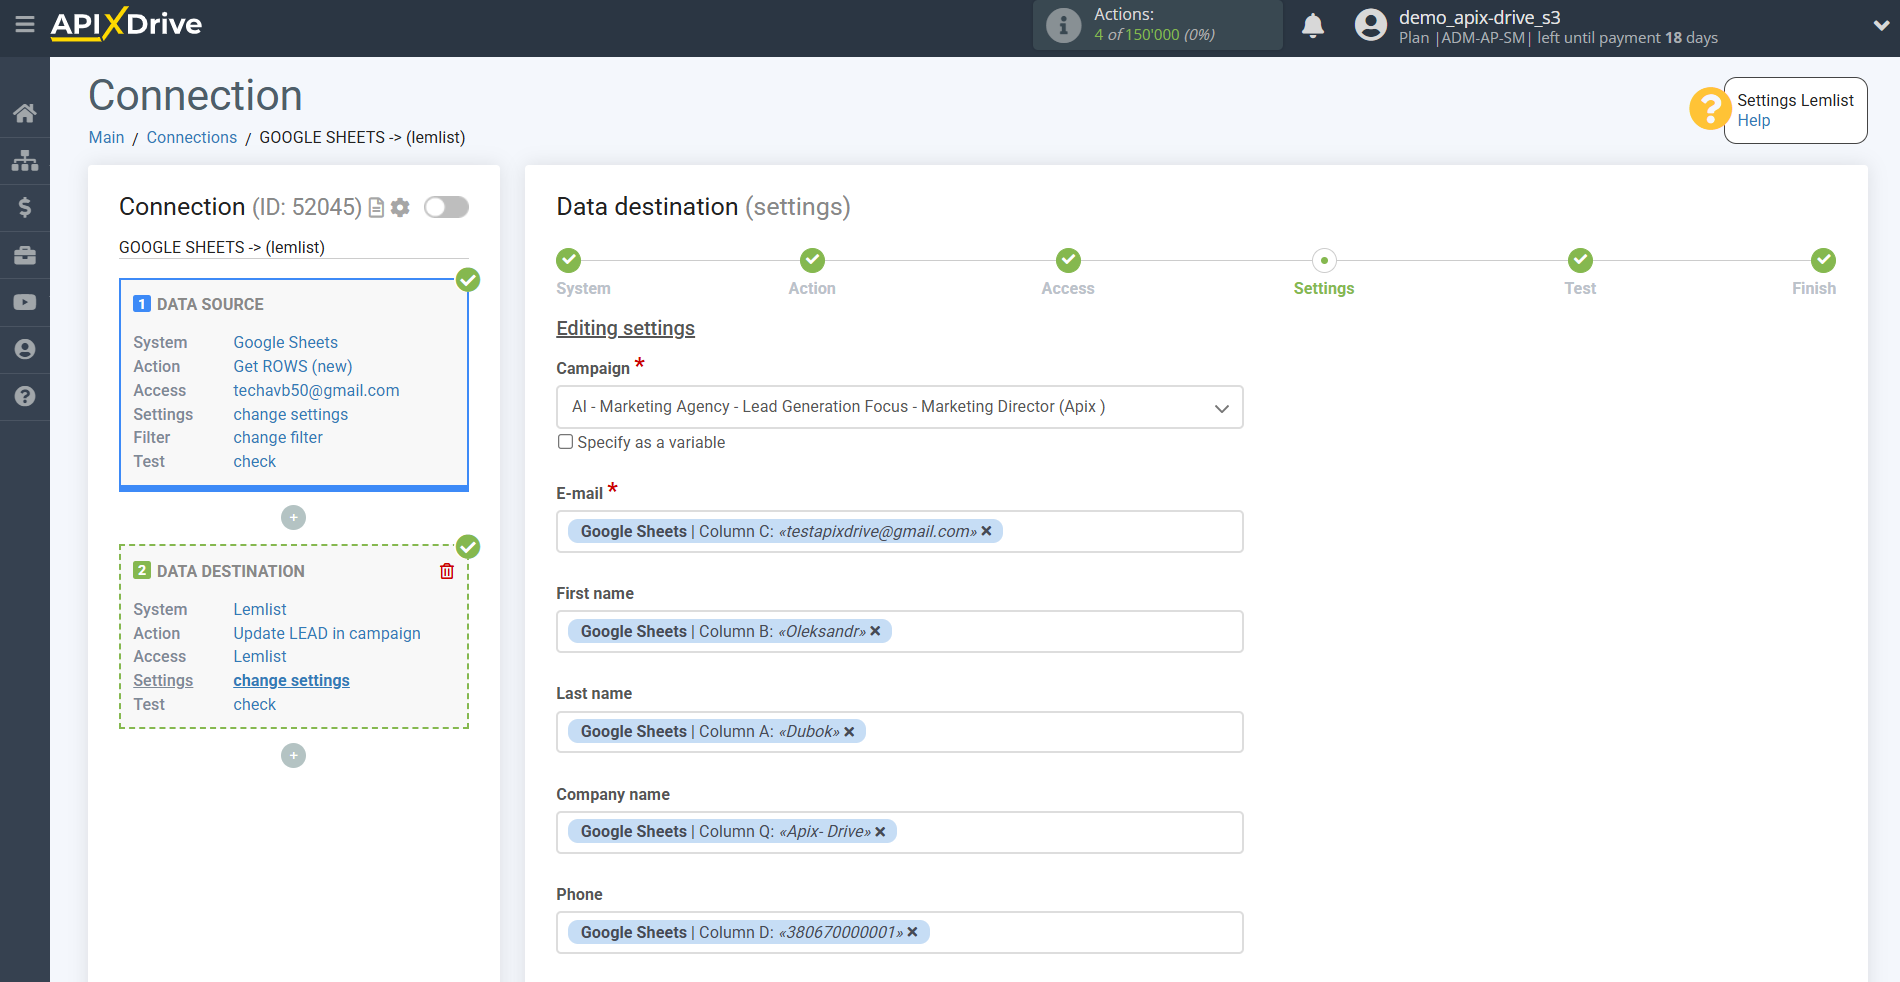Go to the Access step
This screenshot has width=1900, height=982.
coord(1068,261)
